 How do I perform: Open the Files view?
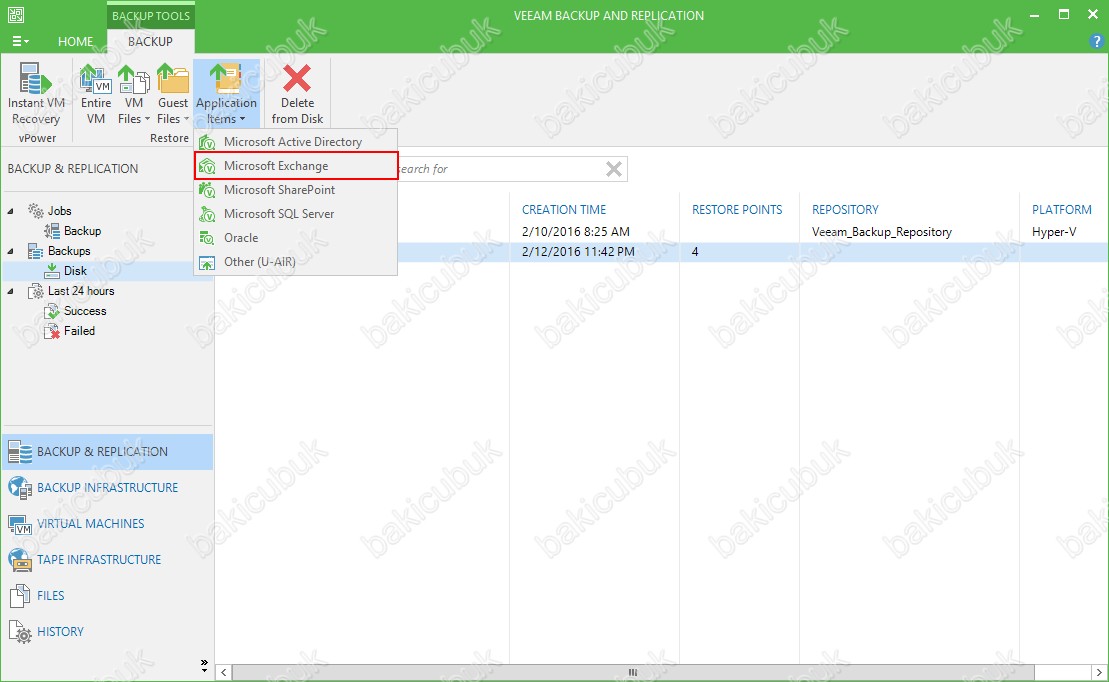point(108,596)
